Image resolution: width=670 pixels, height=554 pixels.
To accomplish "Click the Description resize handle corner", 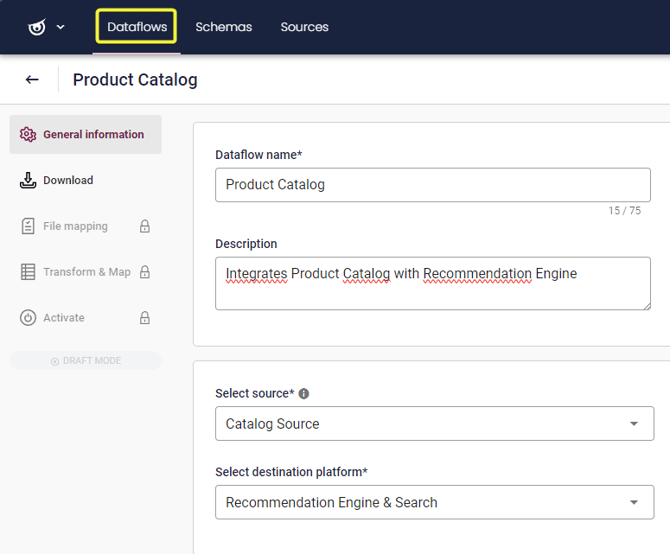I will click(647, 306).
